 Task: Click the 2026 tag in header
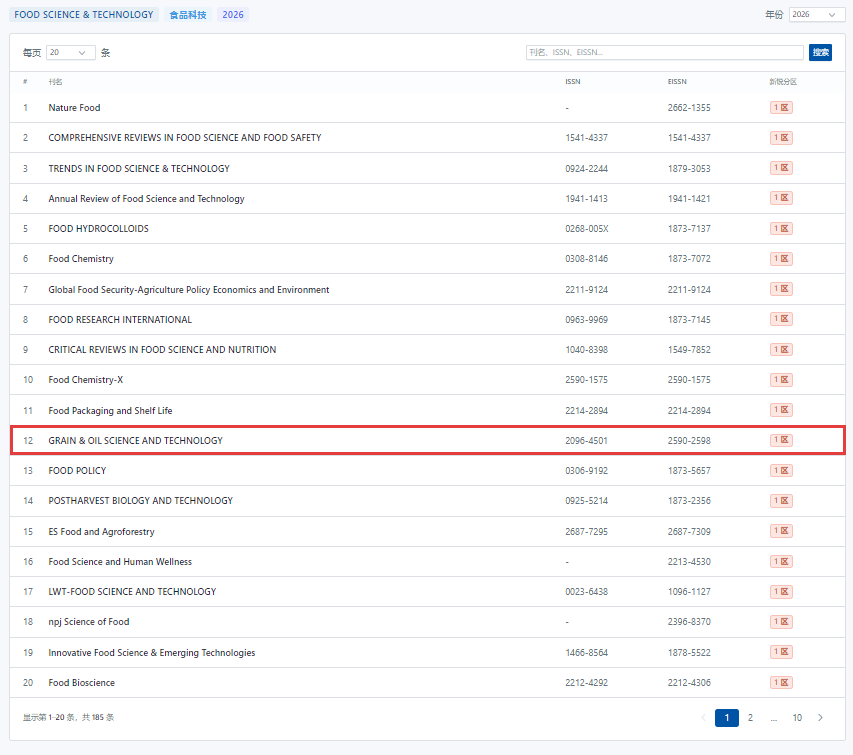pos(233,15)
